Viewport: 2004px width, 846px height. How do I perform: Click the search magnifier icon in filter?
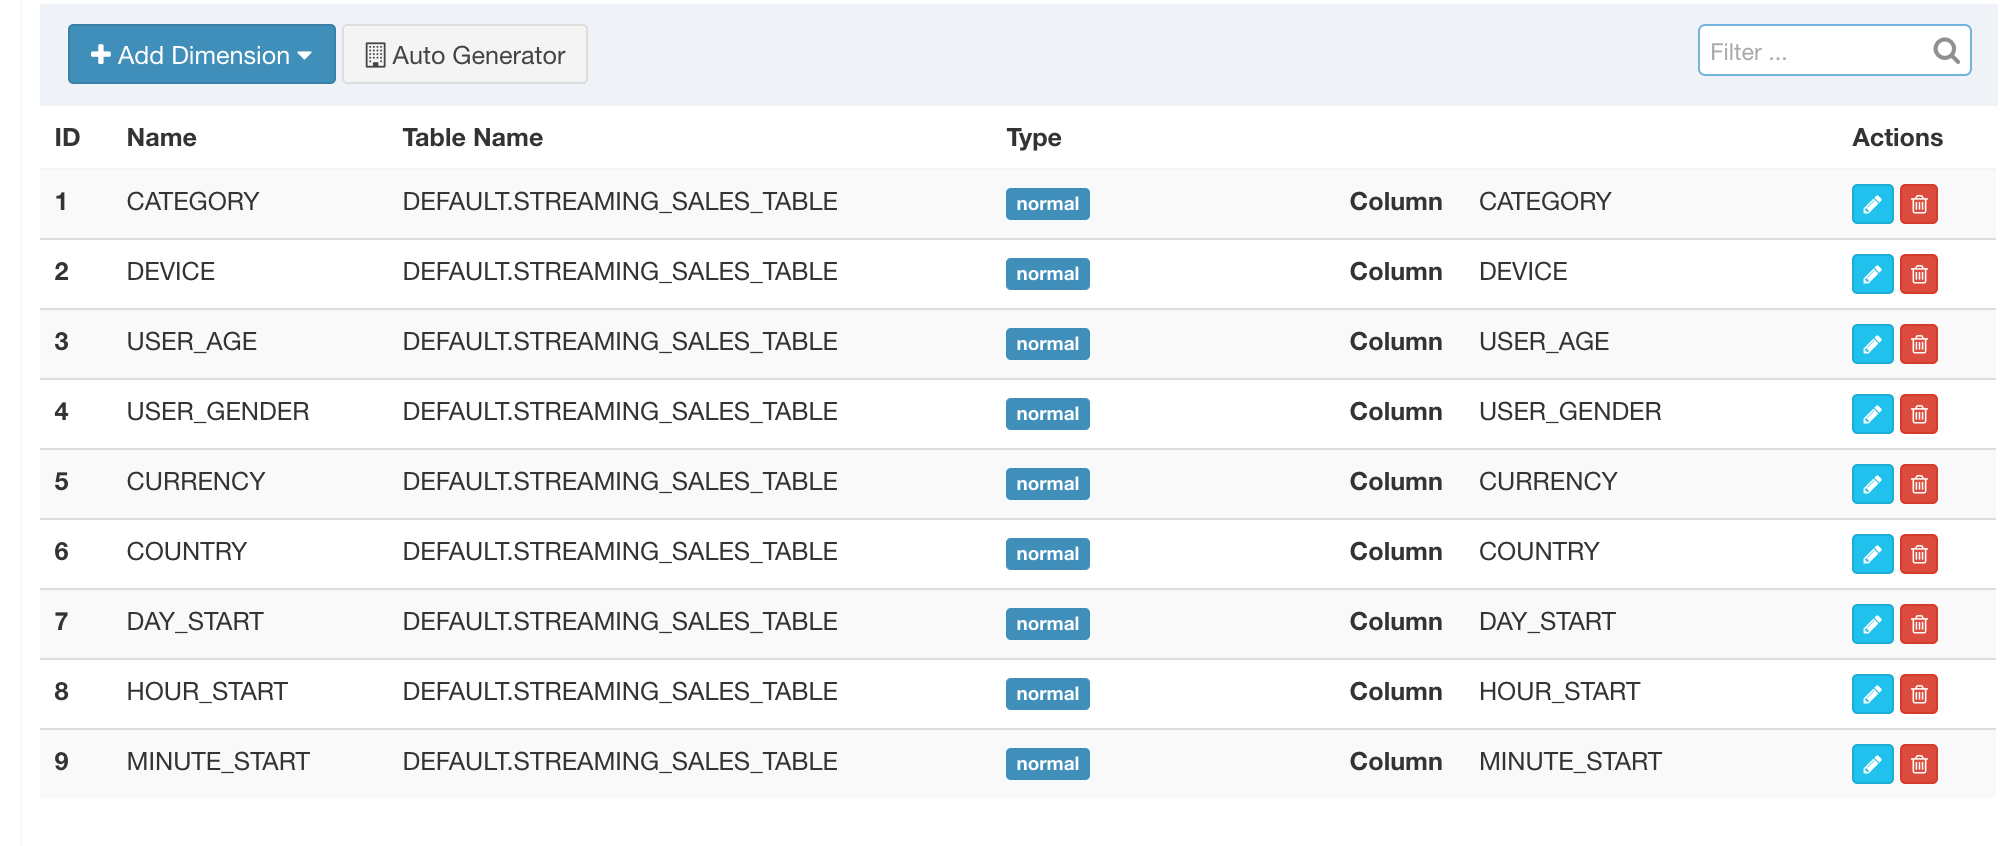pyautogui.click(x=1945, y=51)
